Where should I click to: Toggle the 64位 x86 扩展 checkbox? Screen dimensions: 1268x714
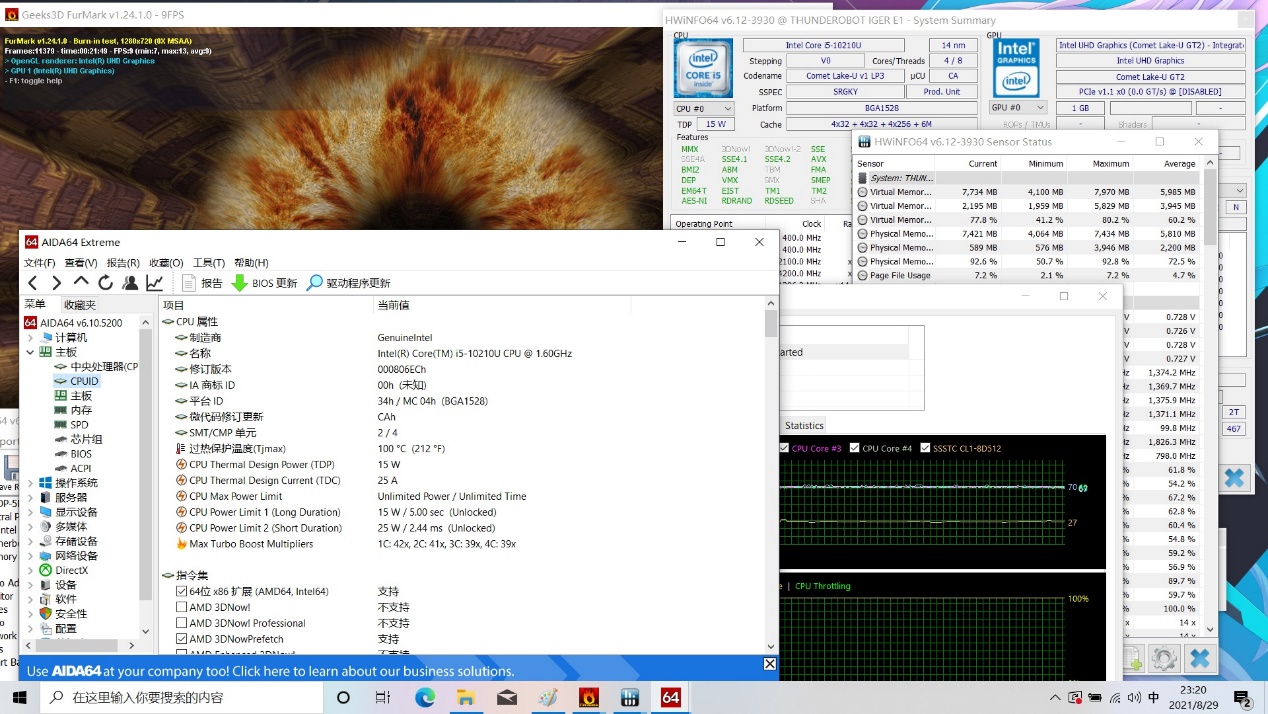tap(181, 591)
